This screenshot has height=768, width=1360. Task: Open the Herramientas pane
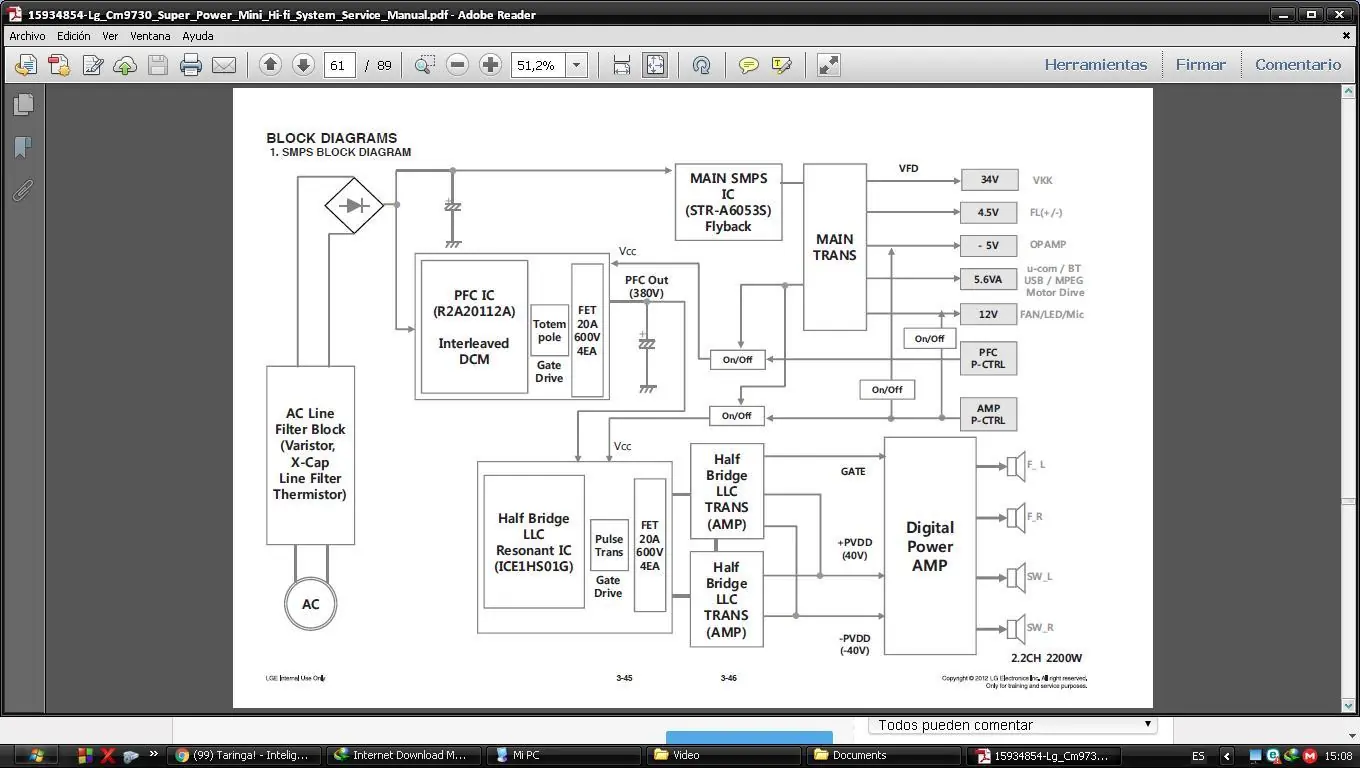pos(1096,65)
